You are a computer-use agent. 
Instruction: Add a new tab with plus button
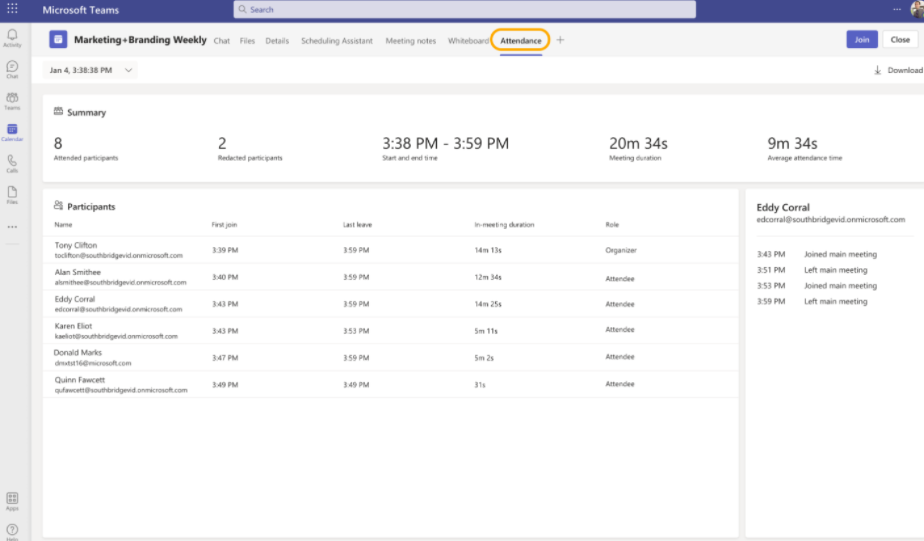(560, 40)
